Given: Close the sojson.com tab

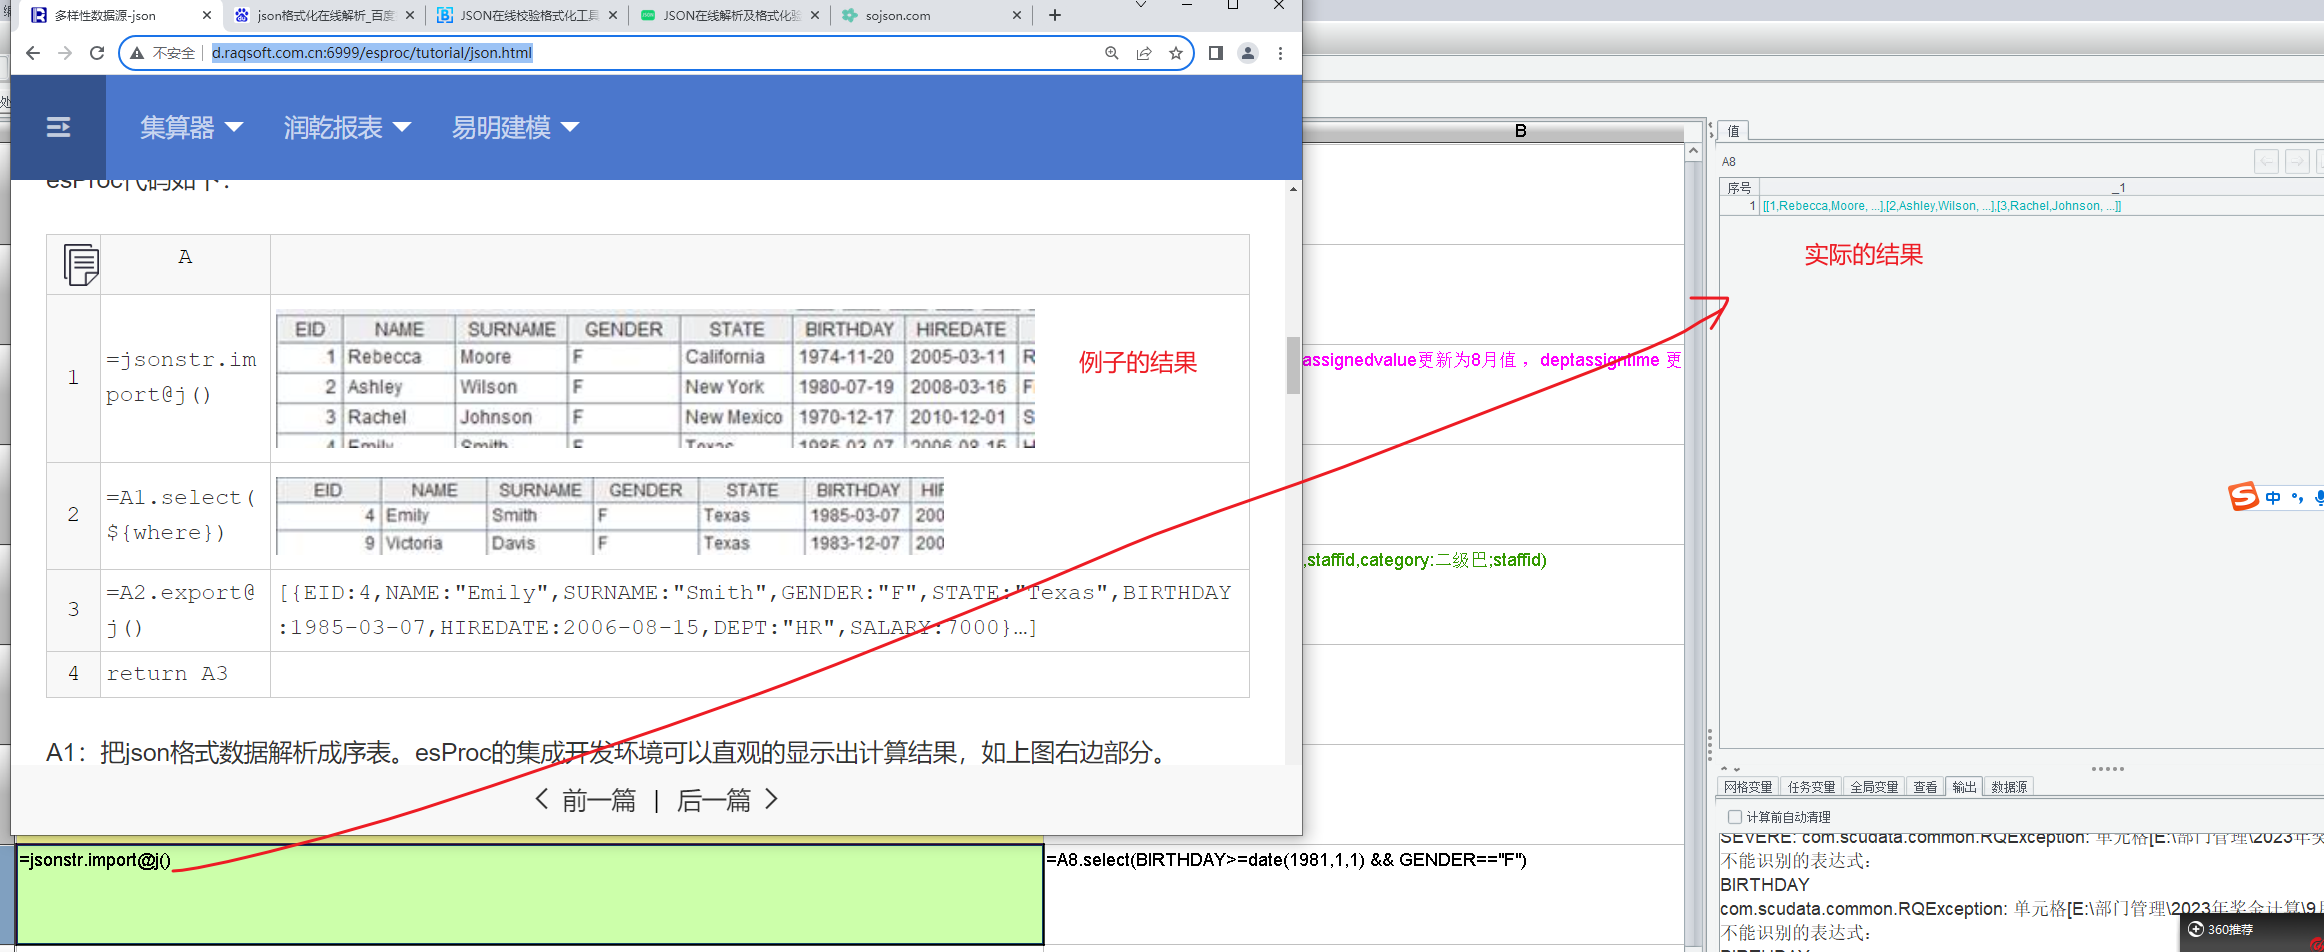Looking at the screenshot, I should (1017, 15).
